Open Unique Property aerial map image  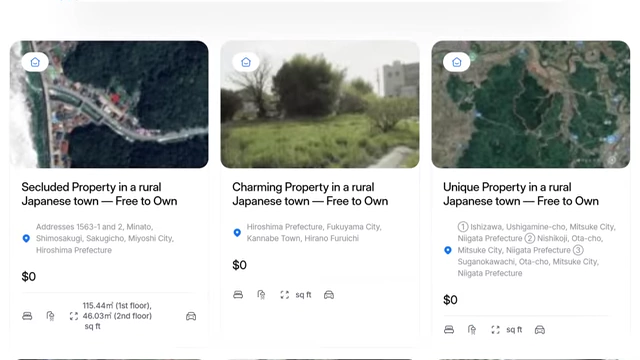pos(531,104)
